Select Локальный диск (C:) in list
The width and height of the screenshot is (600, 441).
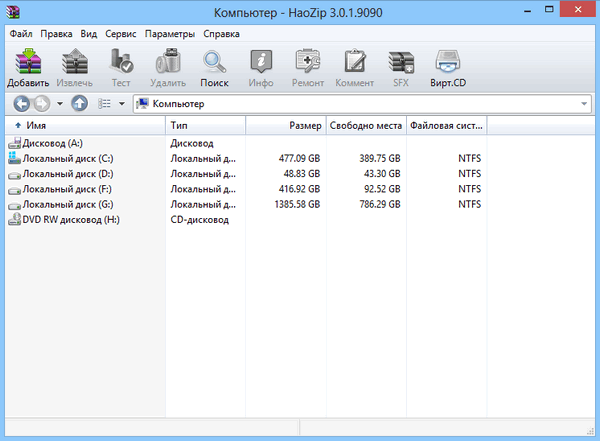click(68, 158)
